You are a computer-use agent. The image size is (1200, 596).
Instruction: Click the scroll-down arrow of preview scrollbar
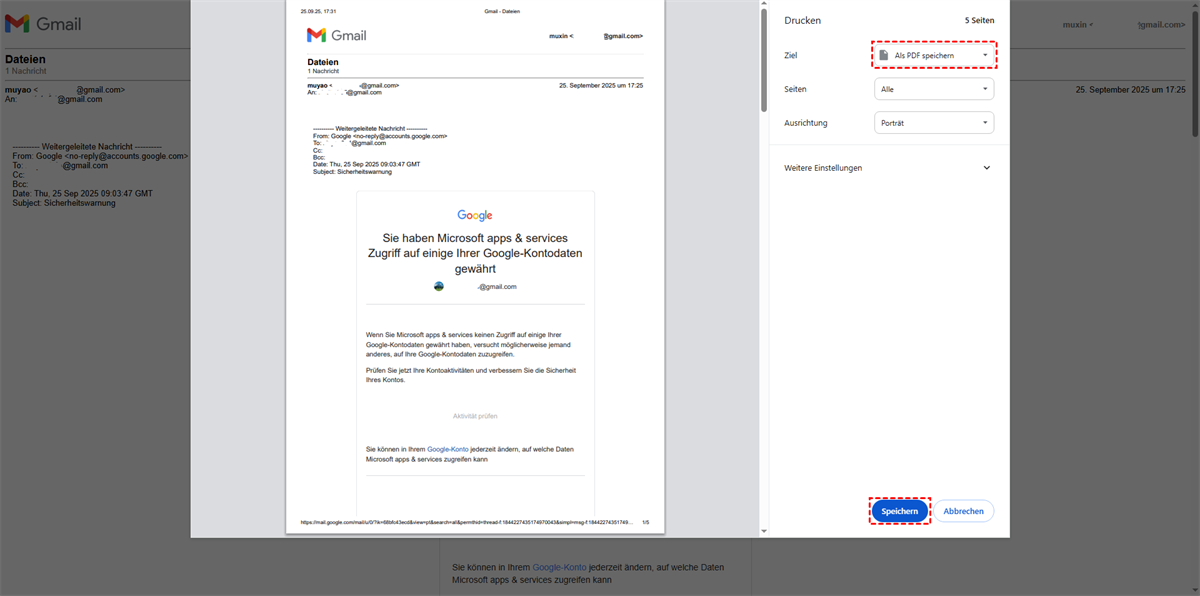coord(764,532)
